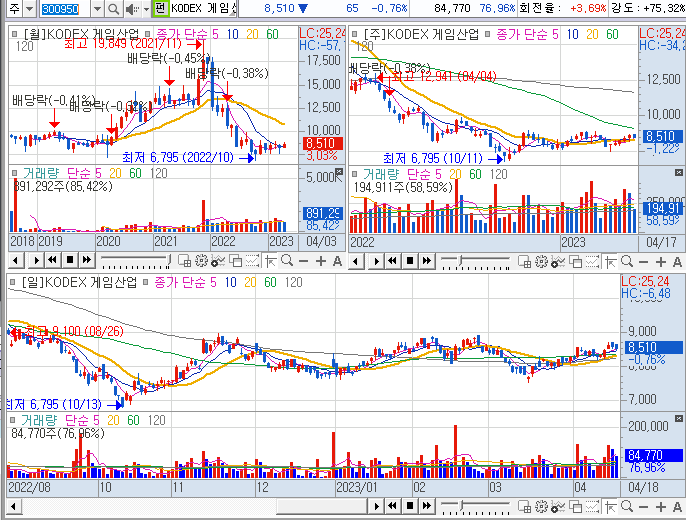Click monthly chart 'A' auto-scale icon

337,262
